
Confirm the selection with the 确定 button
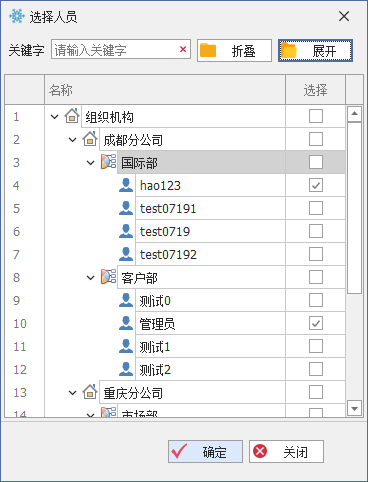pos(205,452)
